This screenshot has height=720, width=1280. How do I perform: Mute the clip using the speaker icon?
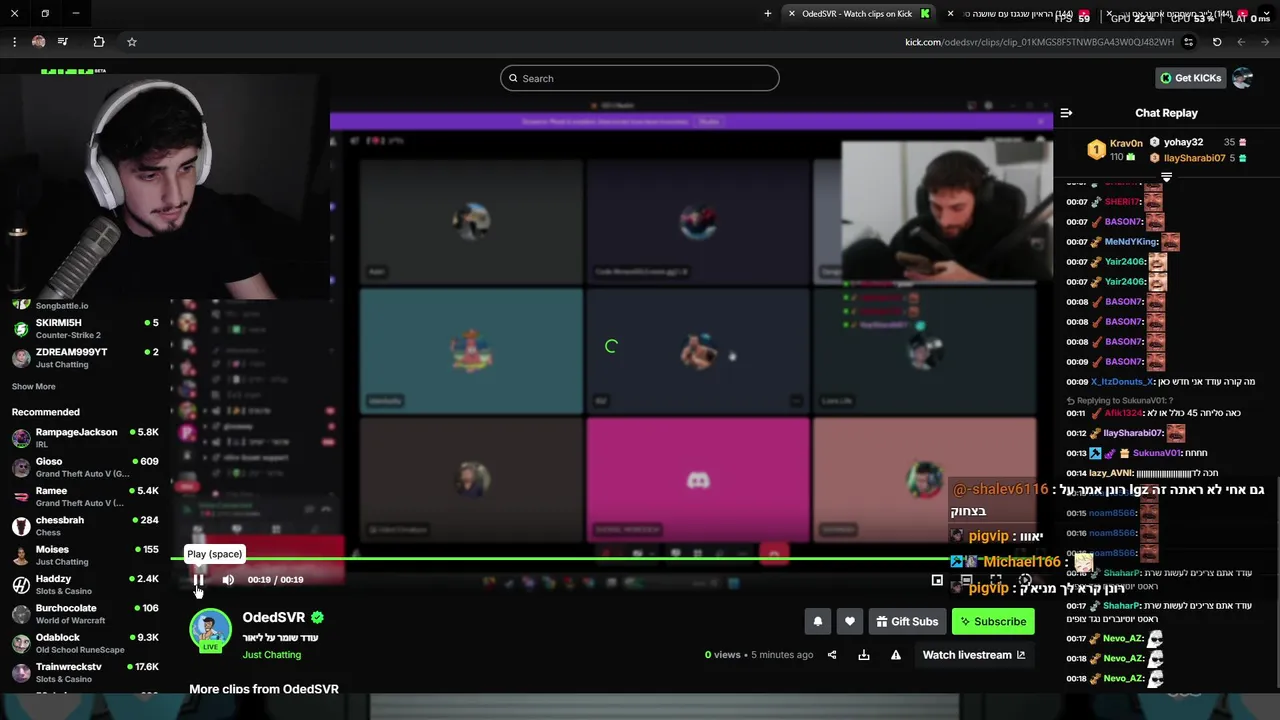tap(228, 579)
